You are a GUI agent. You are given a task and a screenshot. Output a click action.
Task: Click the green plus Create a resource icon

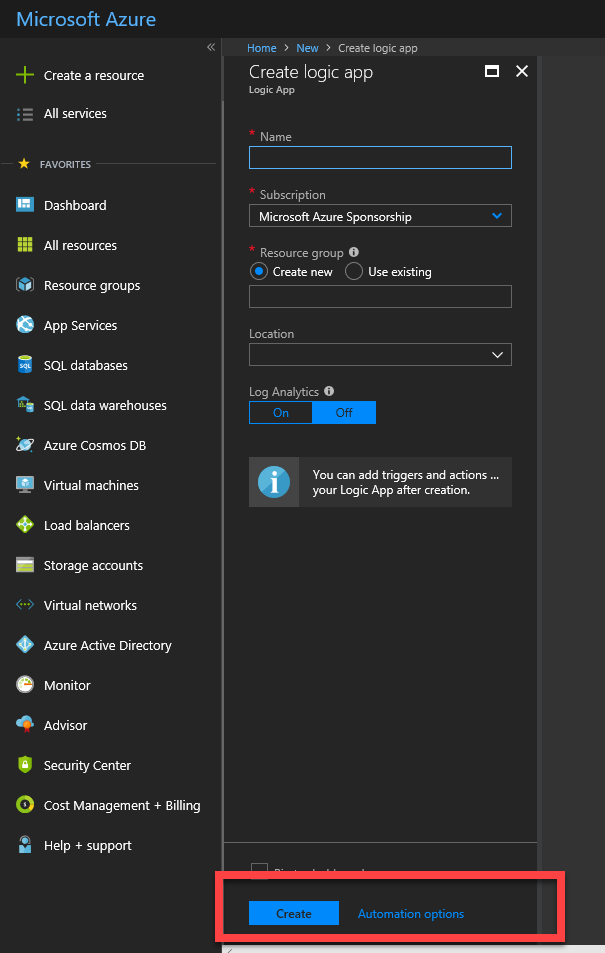tap(25, 75)
